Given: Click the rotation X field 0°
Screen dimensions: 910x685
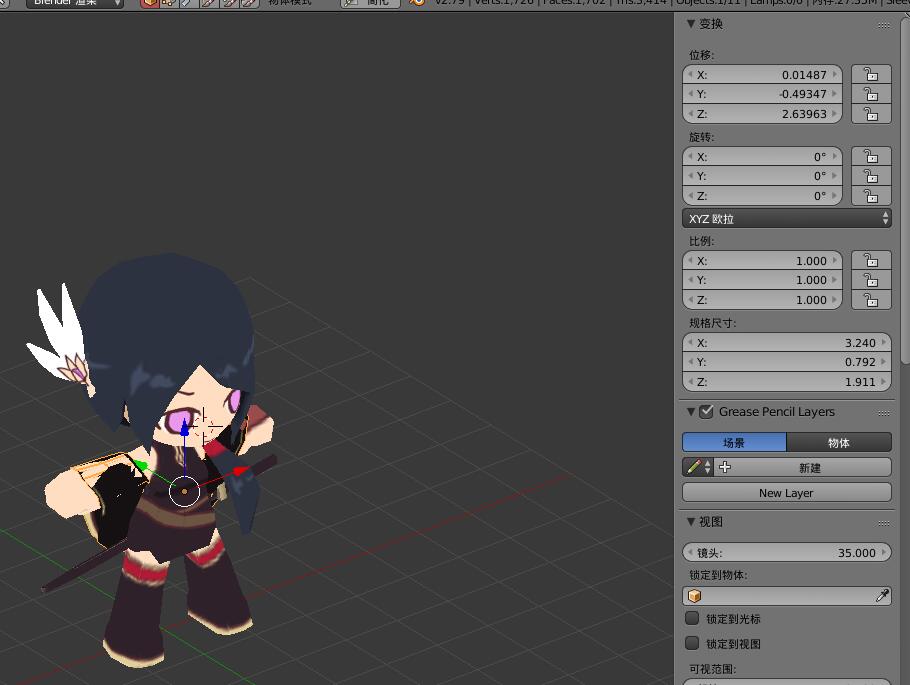Looking at the screenshot, I should coord(762,157).
